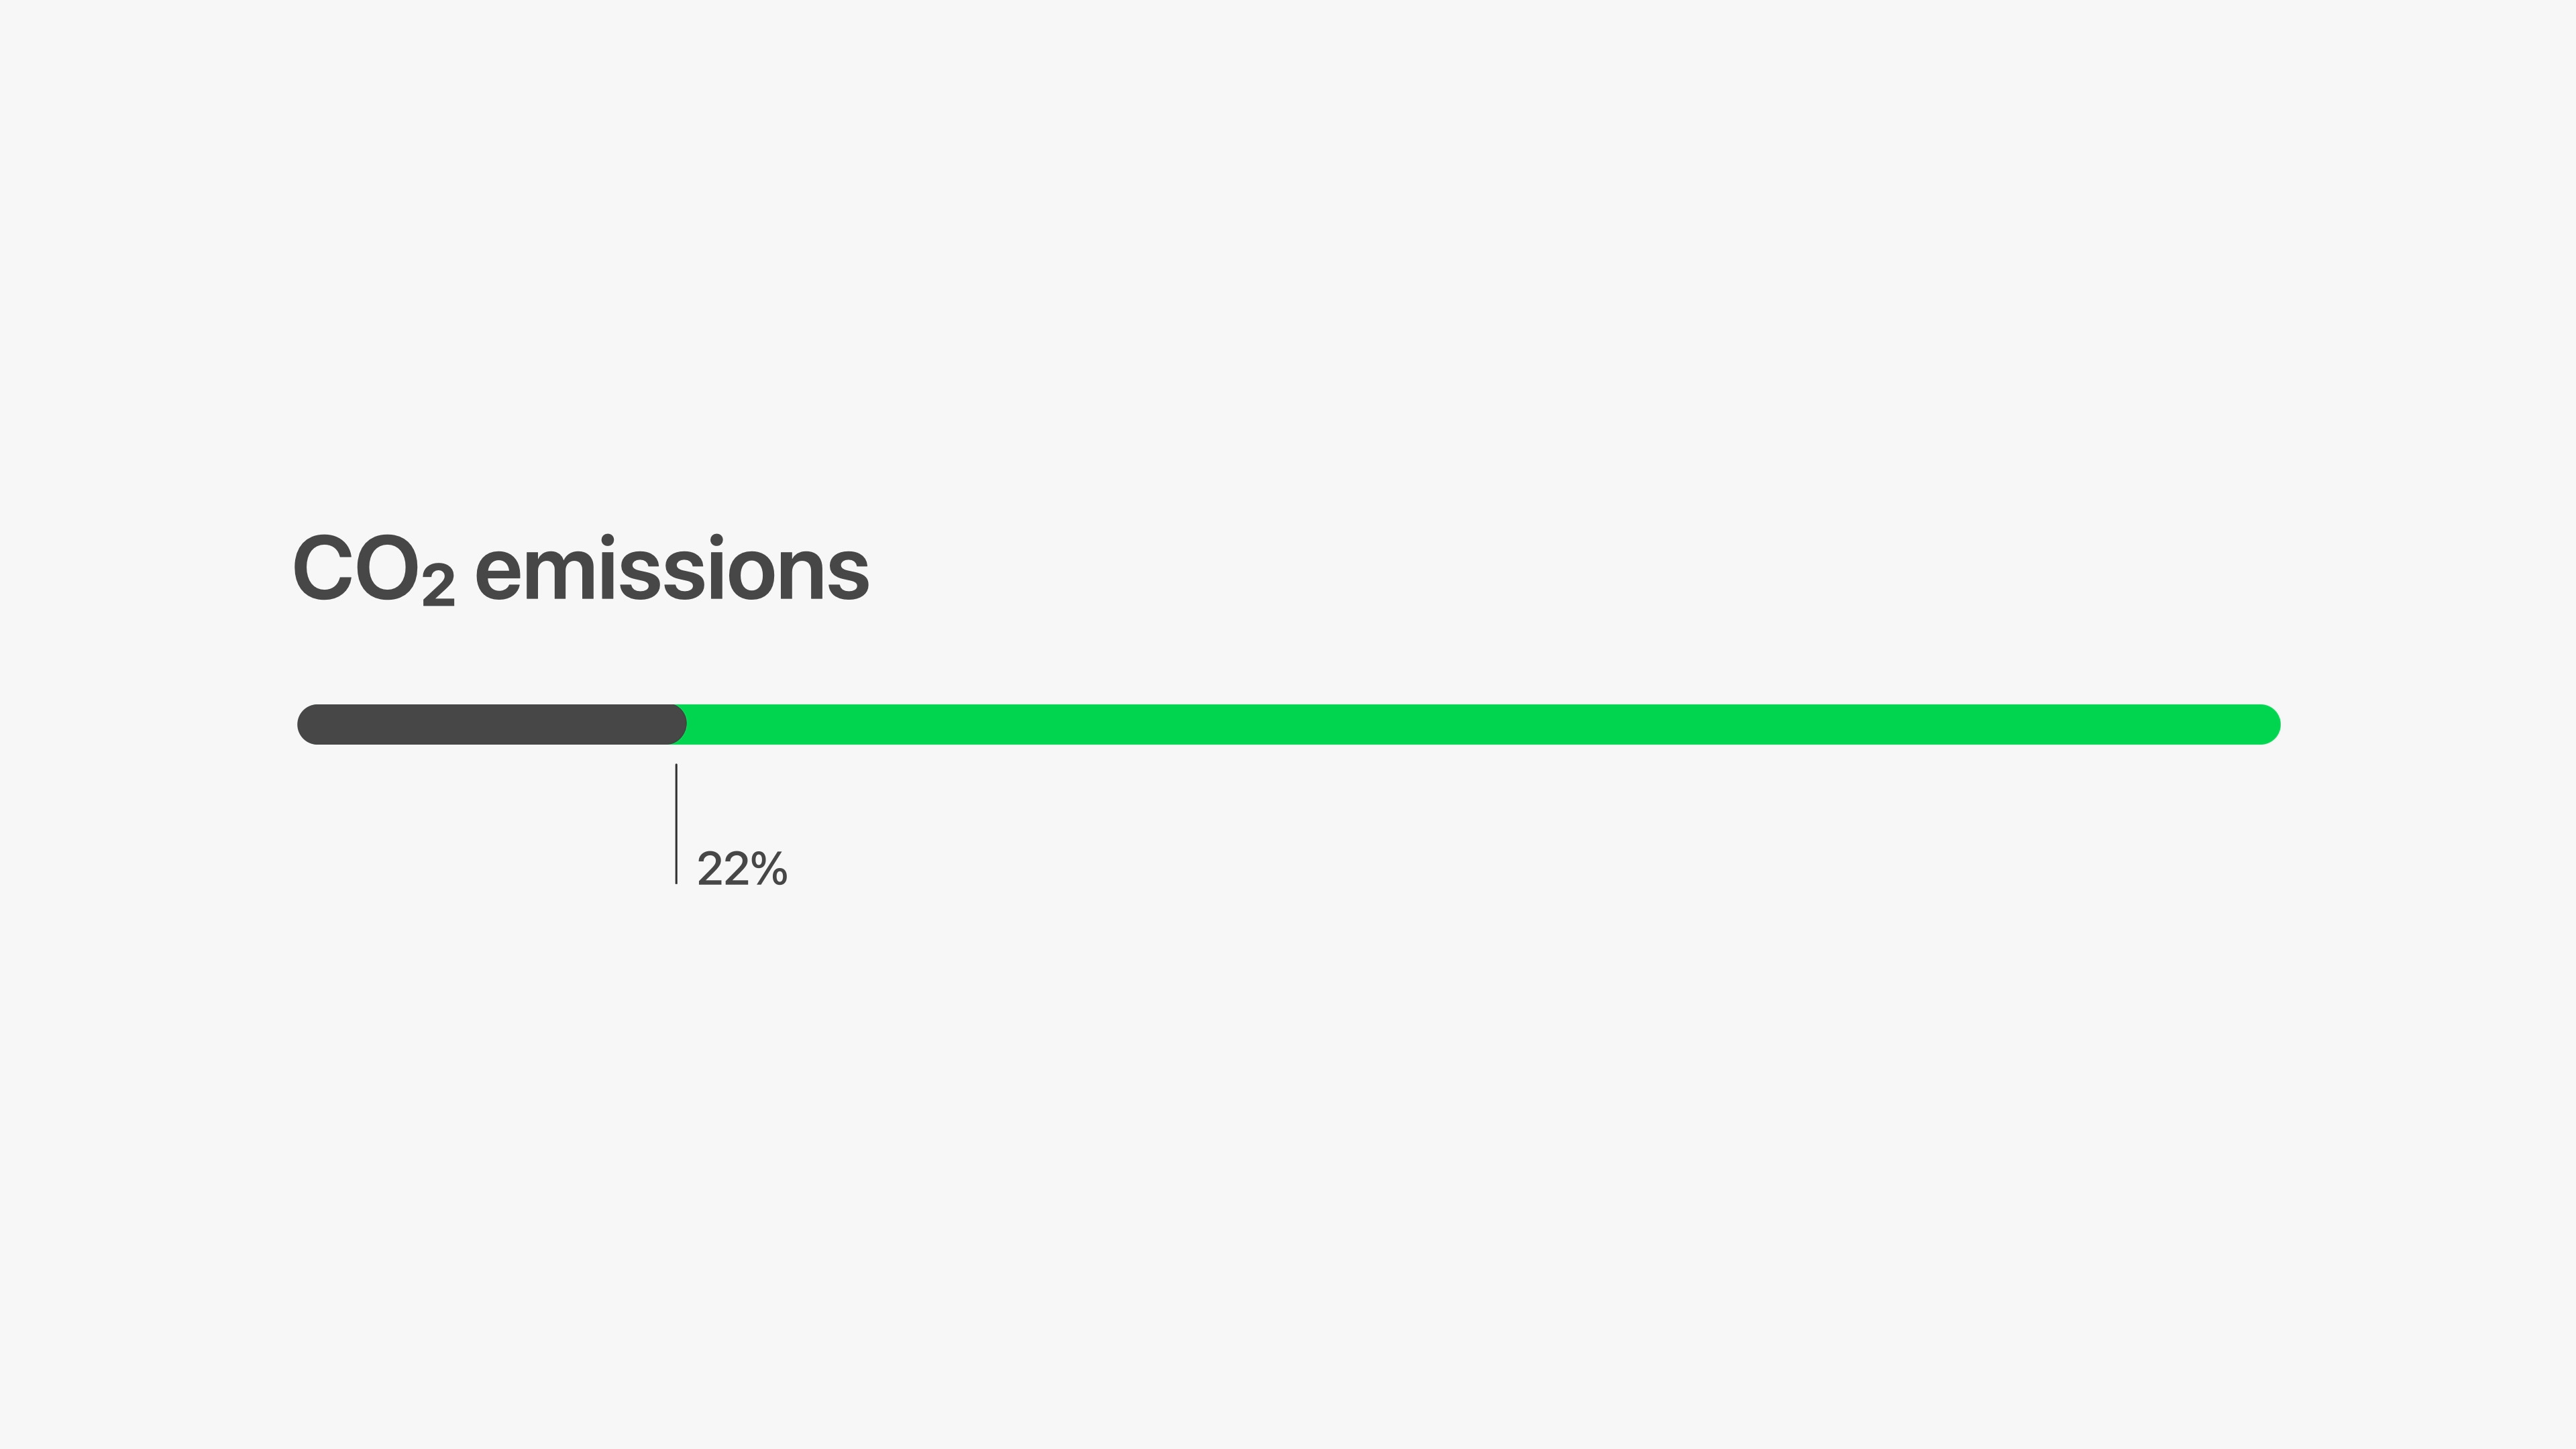Click the subscript '2' in the title

pyautogui.click(x=438, y=586)
